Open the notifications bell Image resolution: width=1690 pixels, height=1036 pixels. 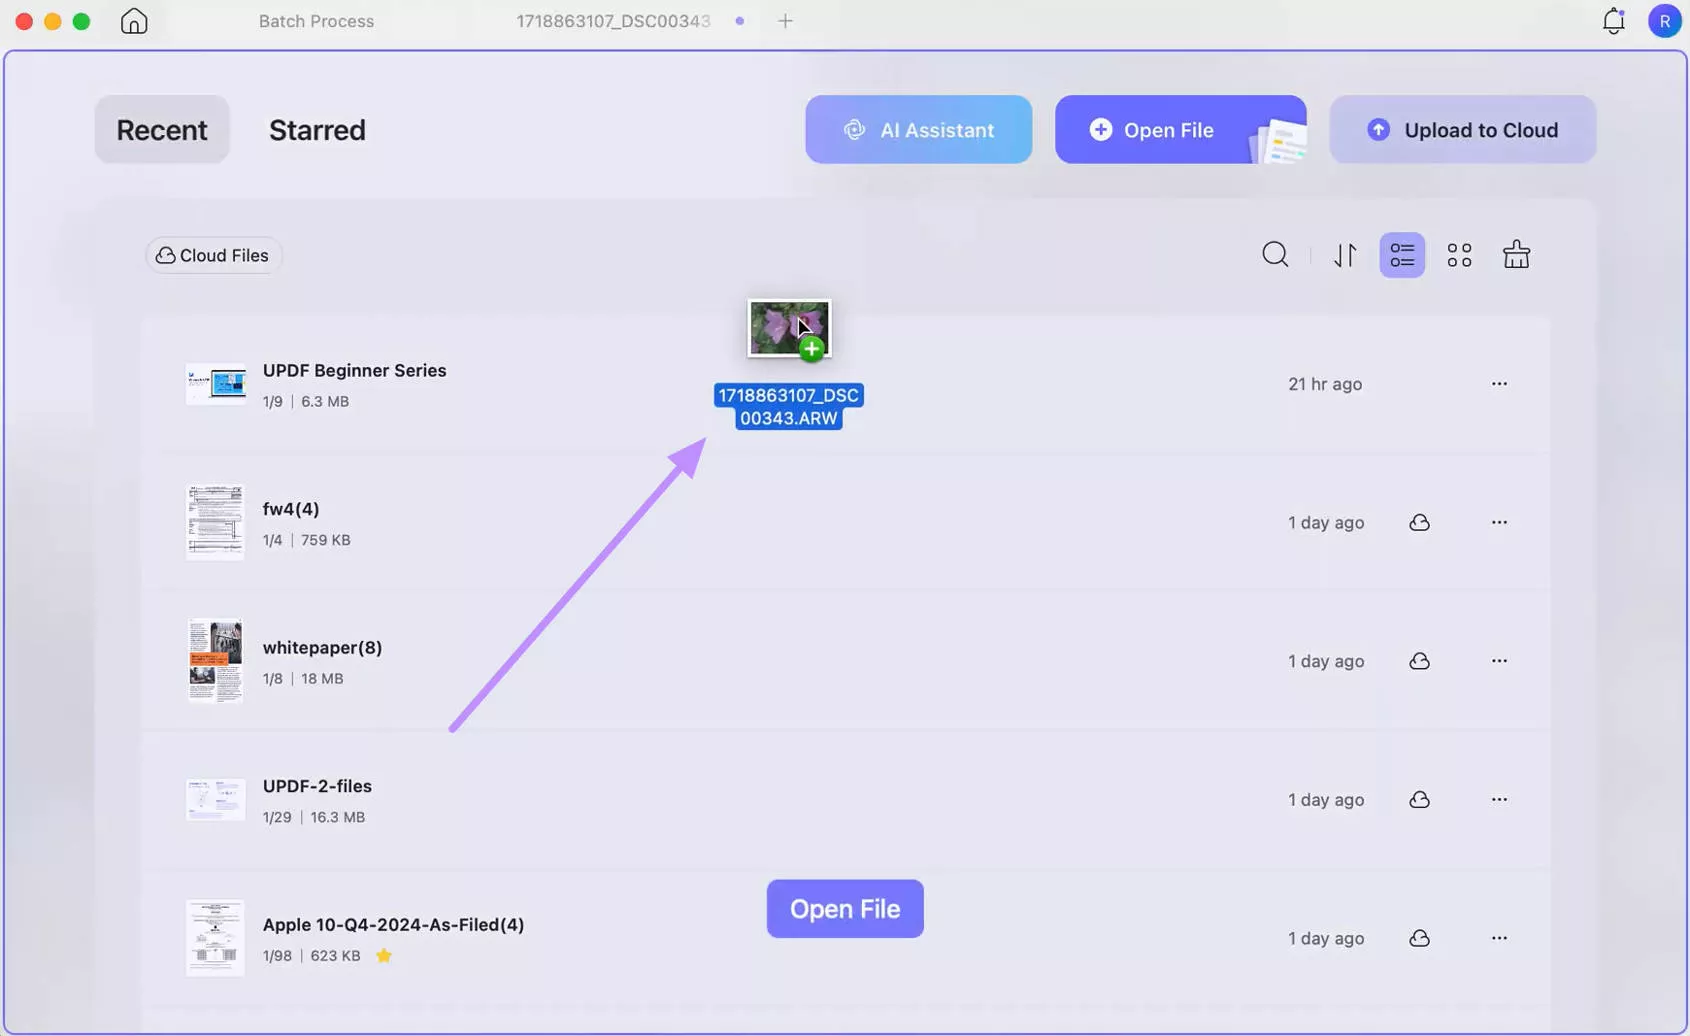click(1613, 21)
